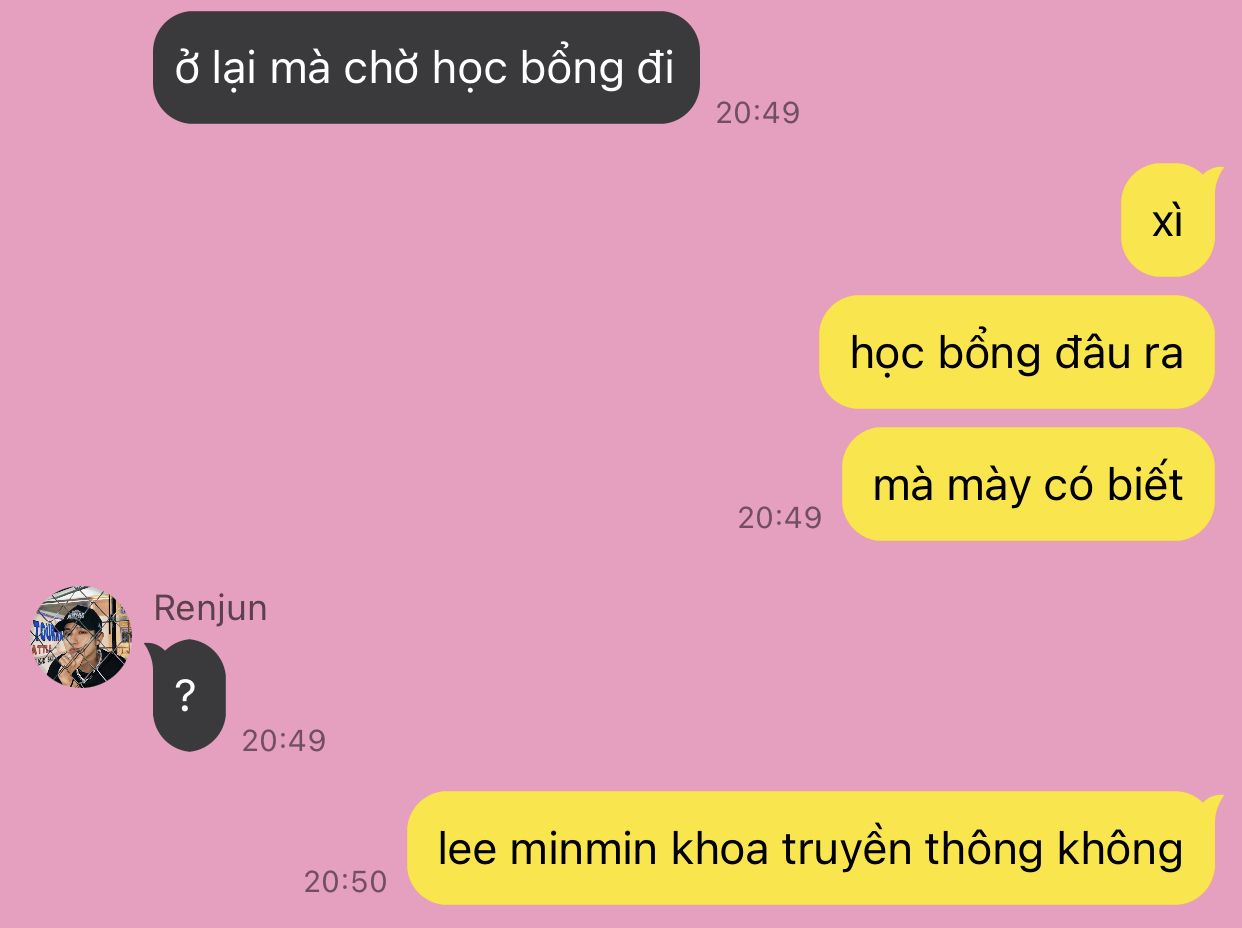The height and width of the screenshot is (928, 1242).
Task: Select the dark "?" message bubble
Action: (x=187, y=696)
